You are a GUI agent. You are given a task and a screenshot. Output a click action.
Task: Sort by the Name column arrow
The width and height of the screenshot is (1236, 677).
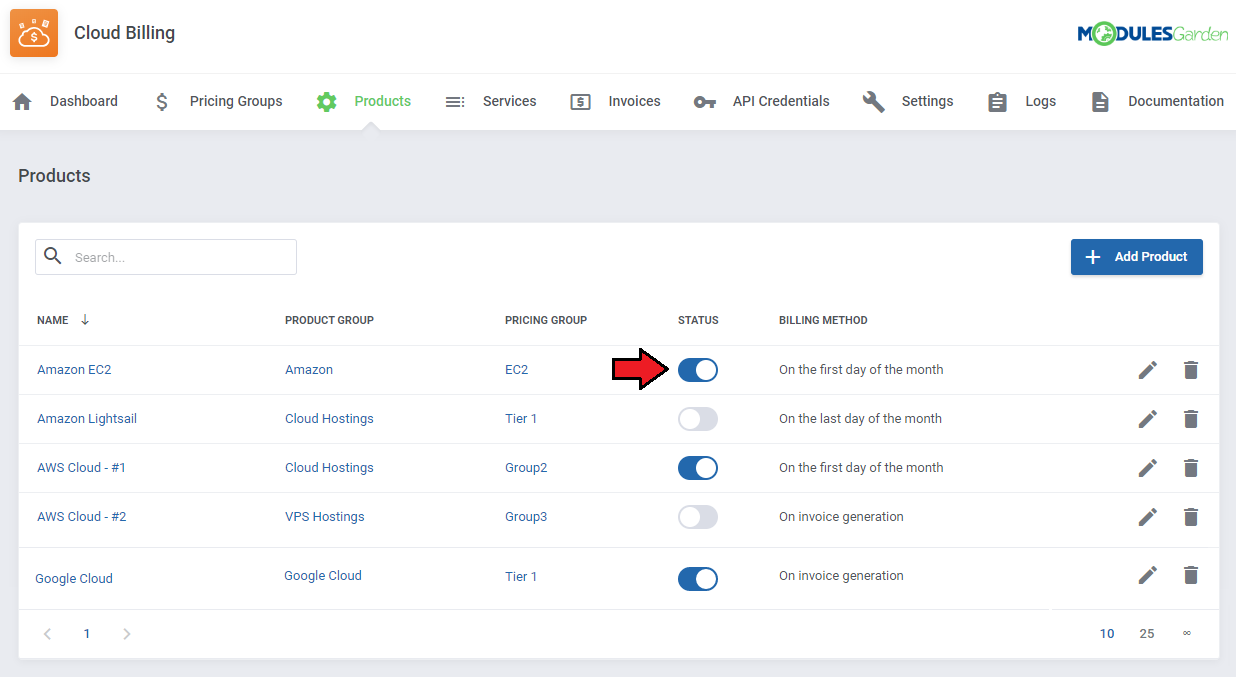point(85,320)
